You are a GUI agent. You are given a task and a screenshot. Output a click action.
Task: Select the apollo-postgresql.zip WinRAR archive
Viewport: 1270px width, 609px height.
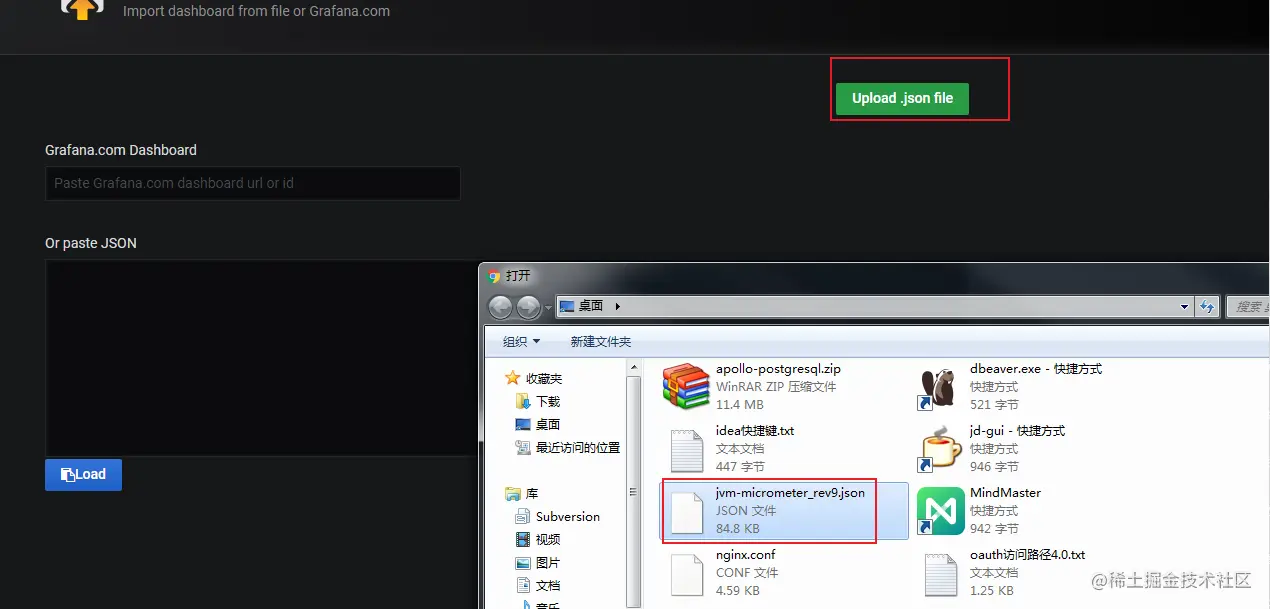click(x=784, y=387)
